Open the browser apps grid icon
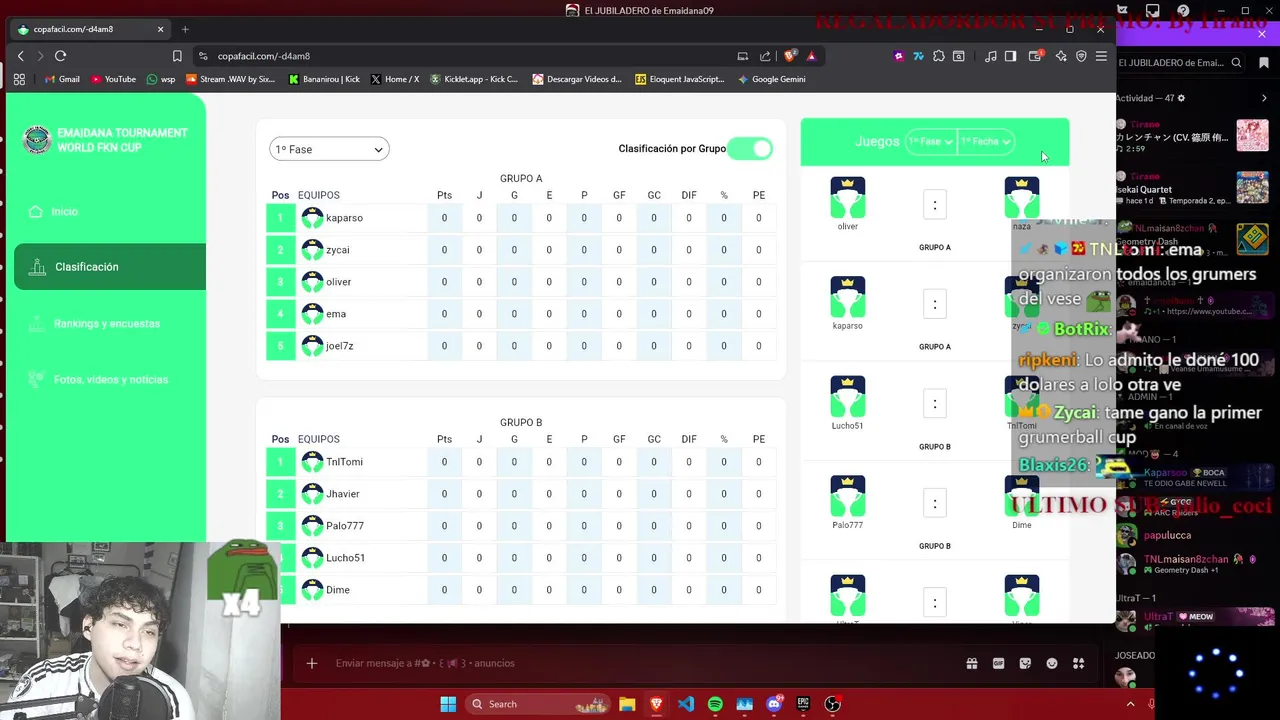The width and height of the screenshot is (1280, 720). point(19,79)
